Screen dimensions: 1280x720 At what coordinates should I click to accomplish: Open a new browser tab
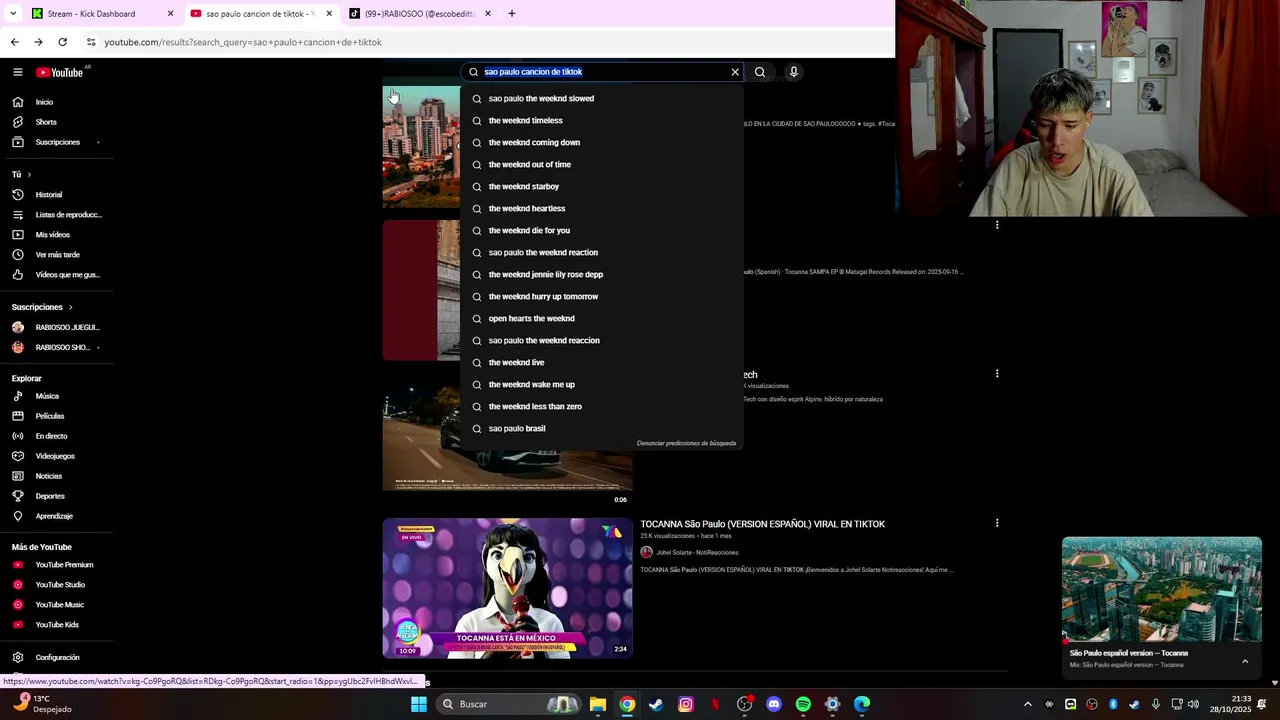point(512,14)
